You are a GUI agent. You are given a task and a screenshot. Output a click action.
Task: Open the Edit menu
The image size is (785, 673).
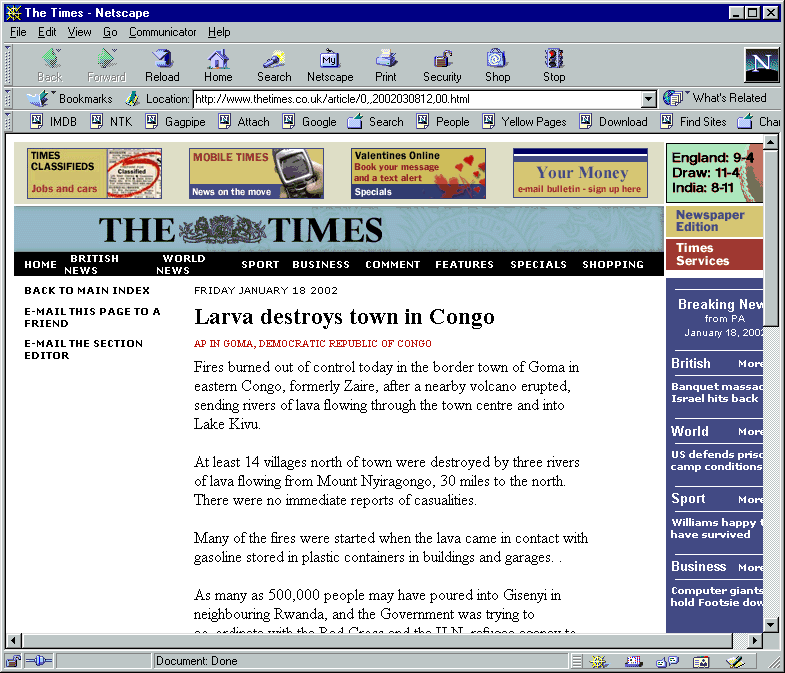47,32
